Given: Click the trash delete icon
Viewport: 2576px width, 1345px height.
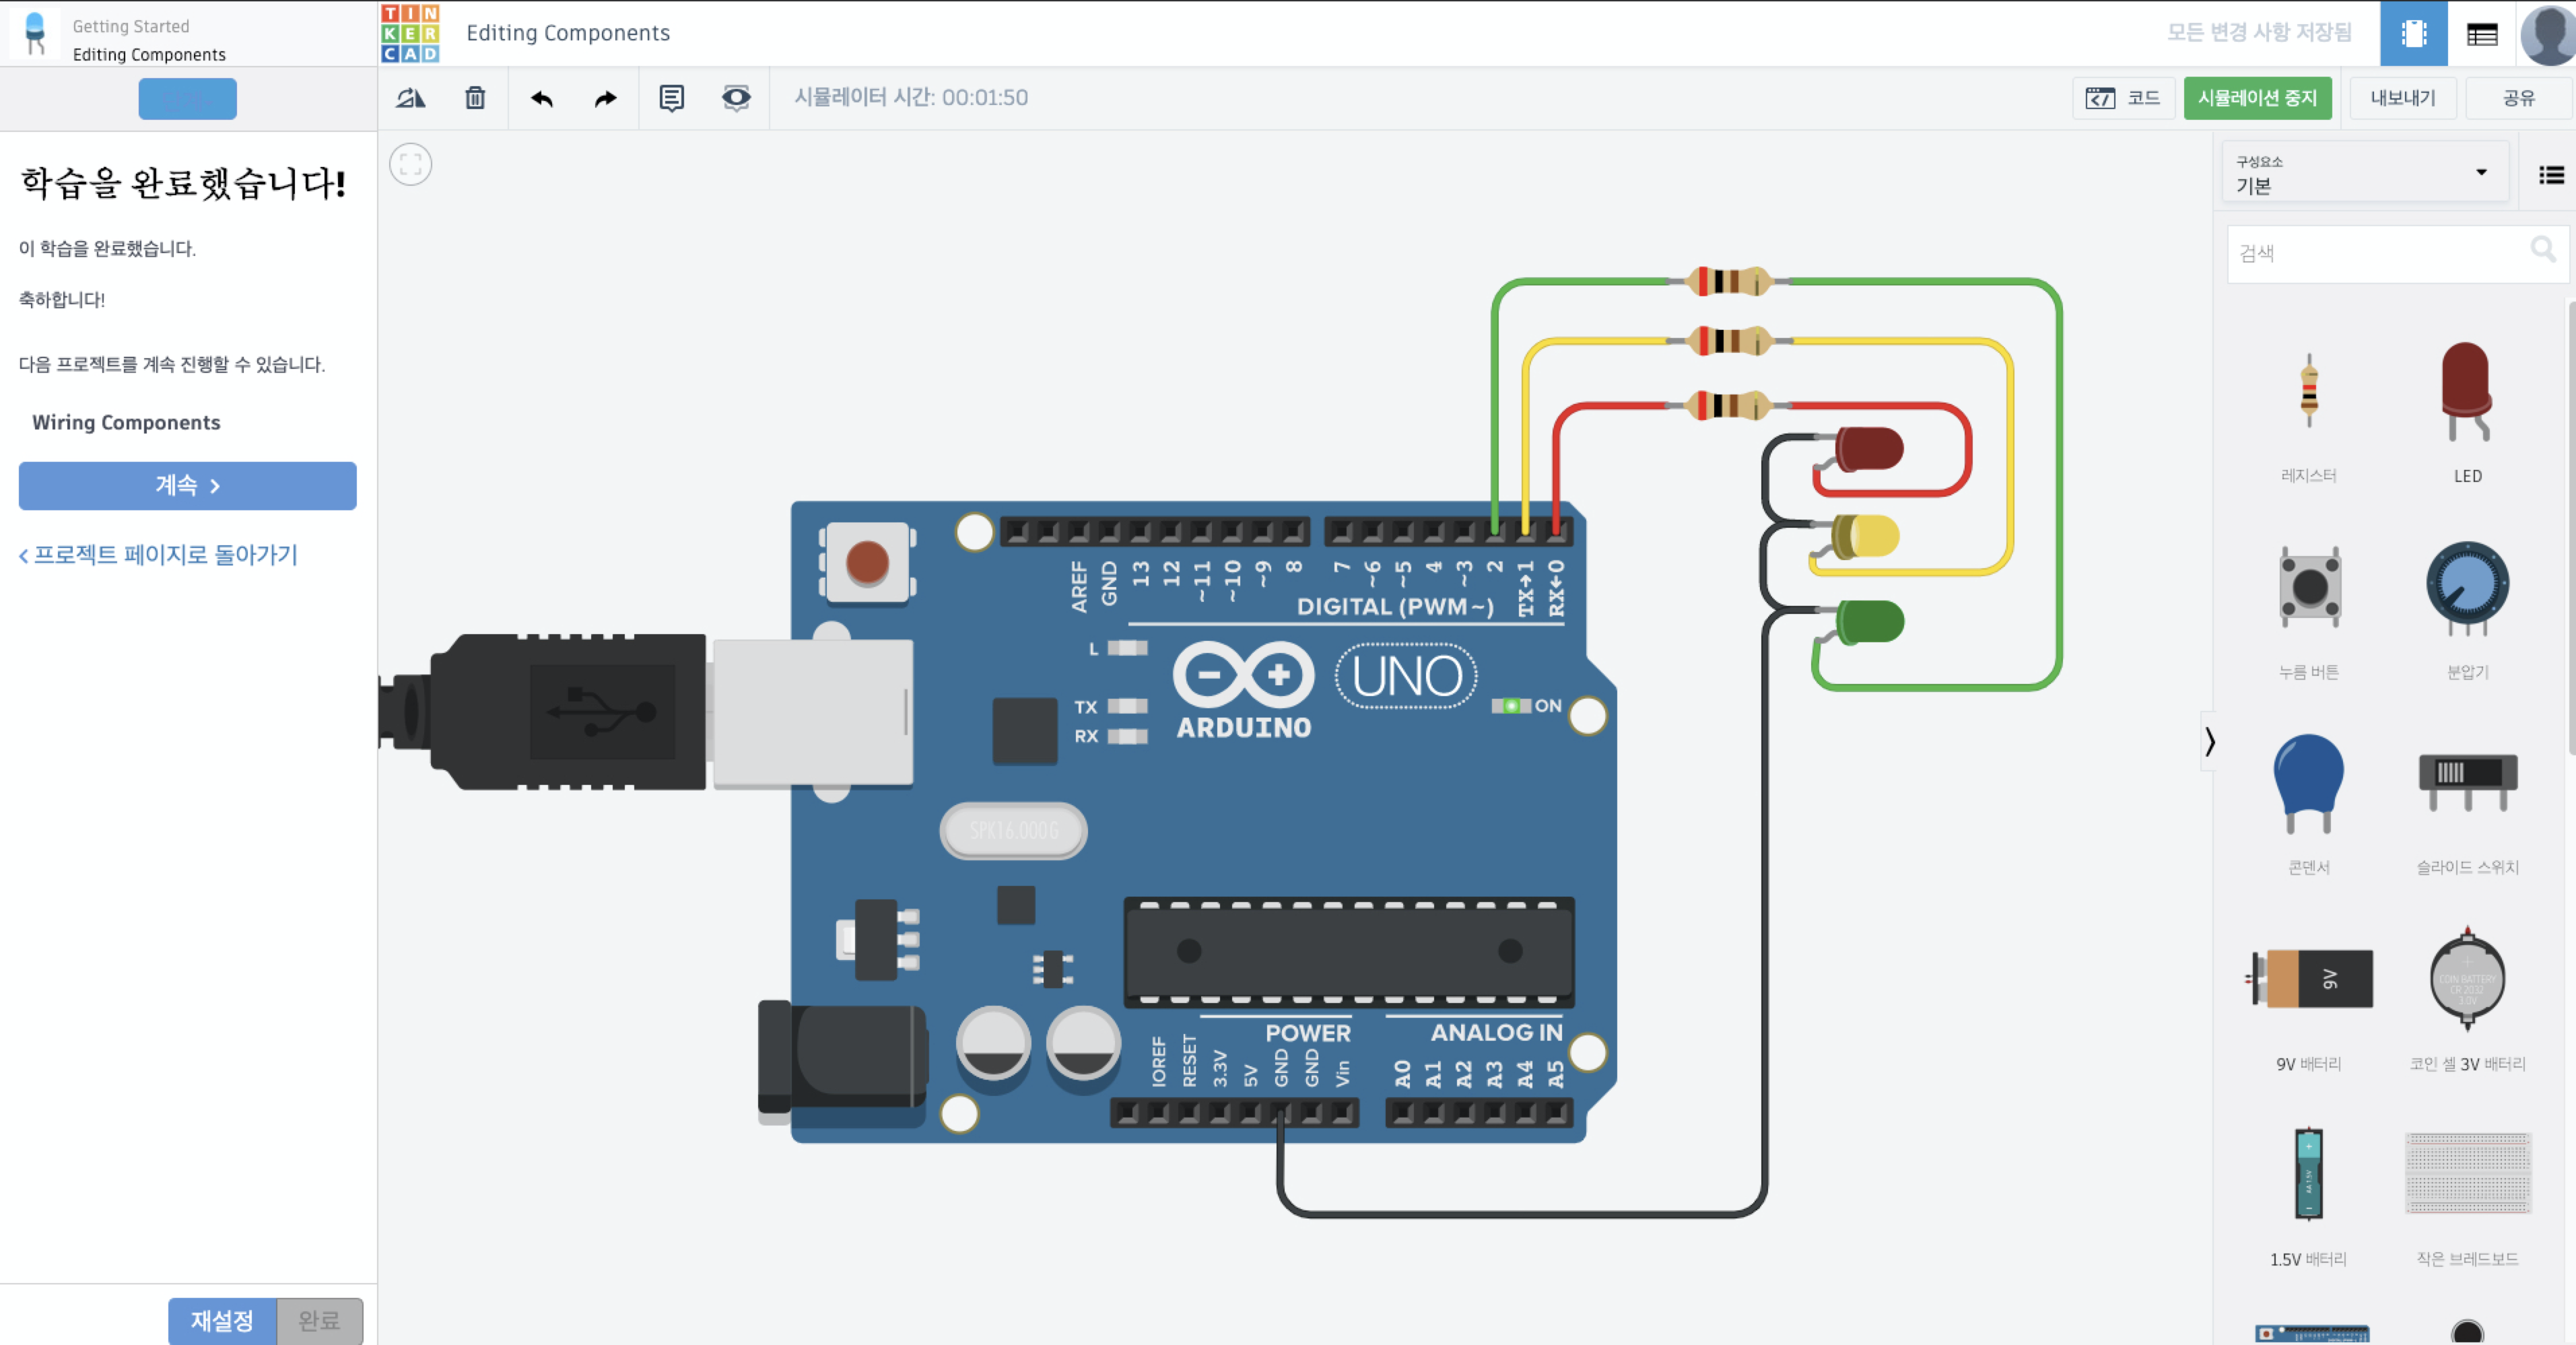Looking at the screenshot, I should tap(475, 98).
